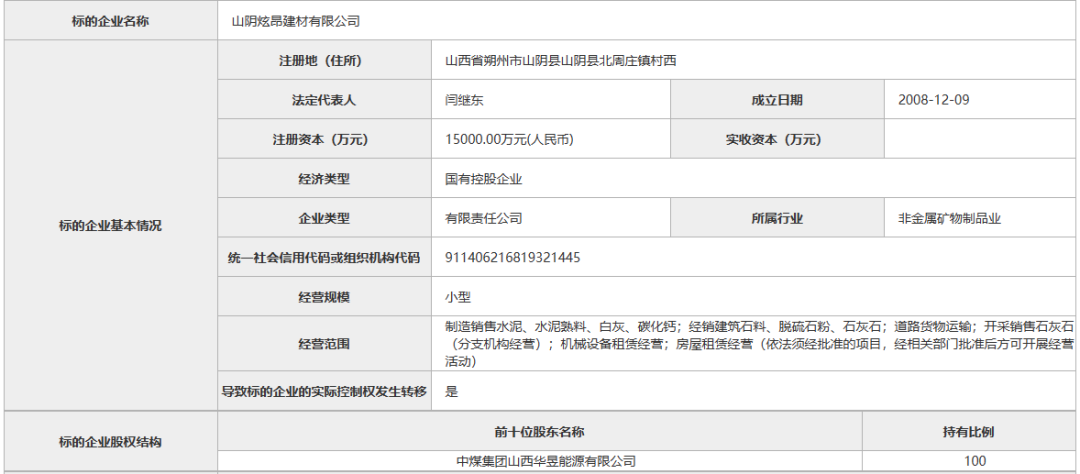Select industry 非金属矿物制品业
This screenshot has height=474, width=1080.
pyautogui.click(x=949, y=218)
